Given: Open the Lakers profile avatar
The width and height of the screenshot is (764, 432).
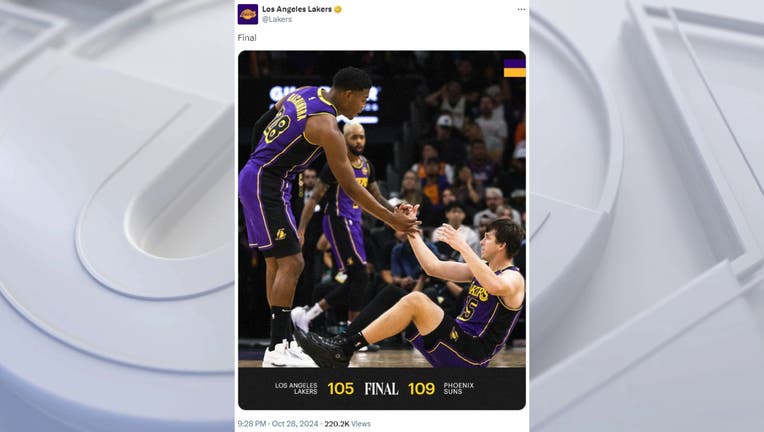Looking at the screenshot, I should pyautogui.click(x=248, y=14).
